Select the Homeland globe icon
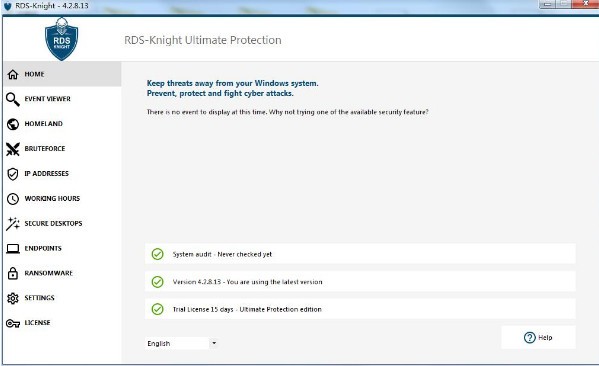 (x=13, y=124)
